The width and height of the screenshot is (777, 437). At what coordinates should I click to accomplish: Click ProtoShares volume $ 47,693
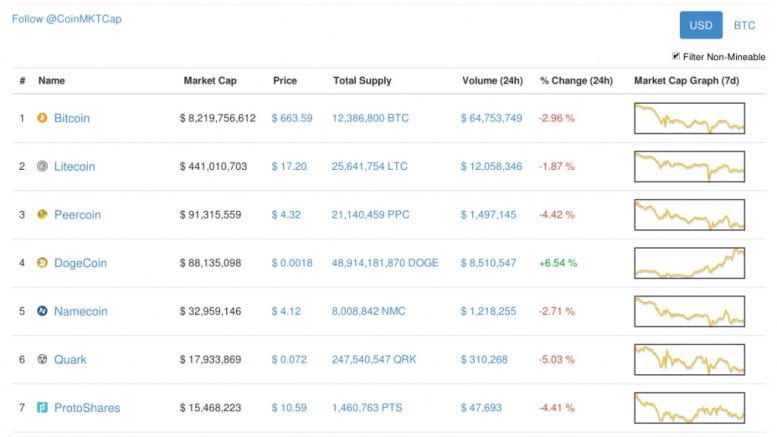coord(481,407)
